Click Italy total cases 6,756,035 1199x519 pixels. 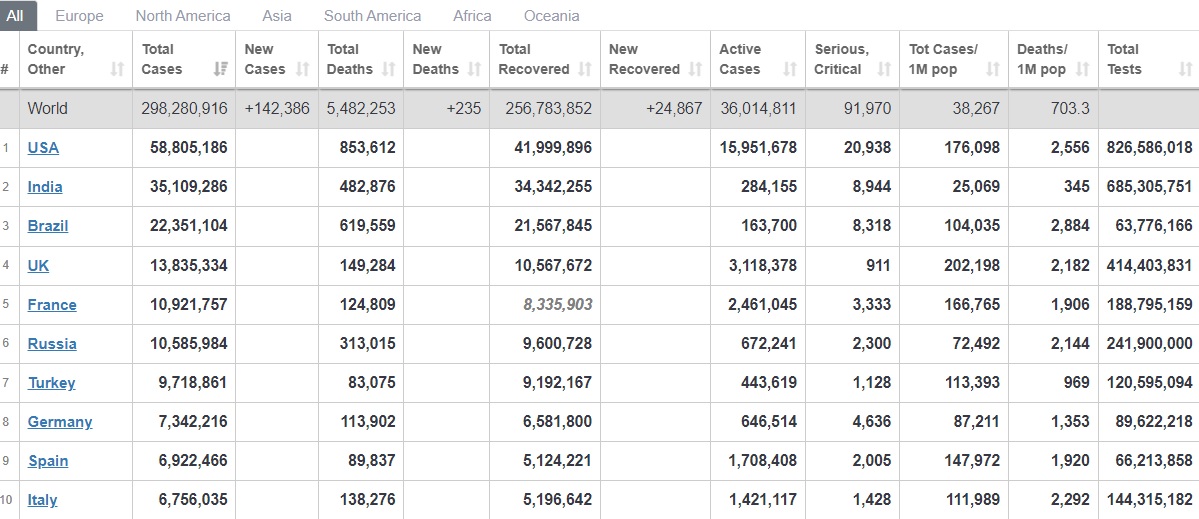click(193, 501)
